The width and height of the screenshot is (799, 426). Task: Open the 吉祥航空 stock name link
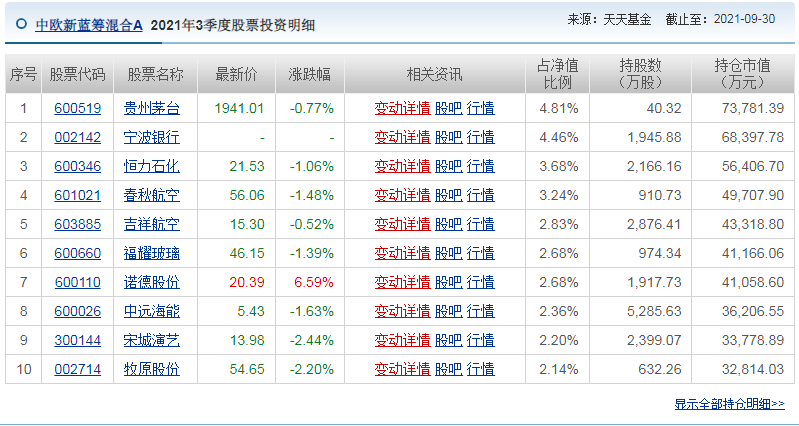[152, 225]
